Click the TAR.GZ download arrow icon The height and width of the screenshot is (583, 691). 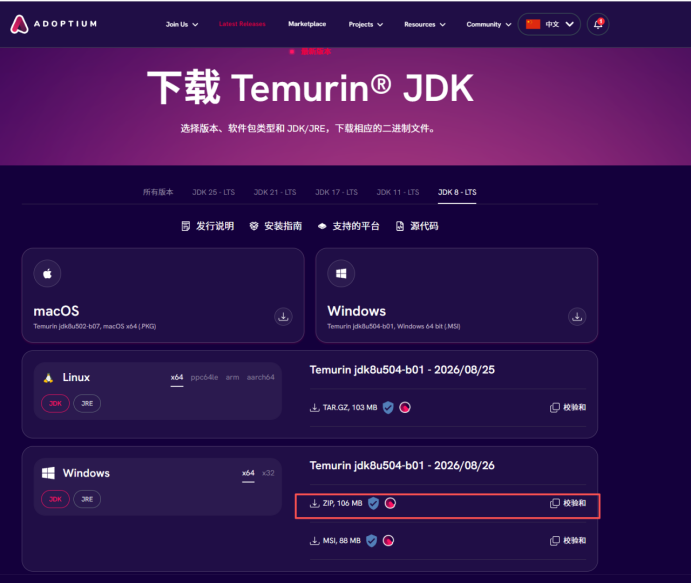click(x=315, y=408)
